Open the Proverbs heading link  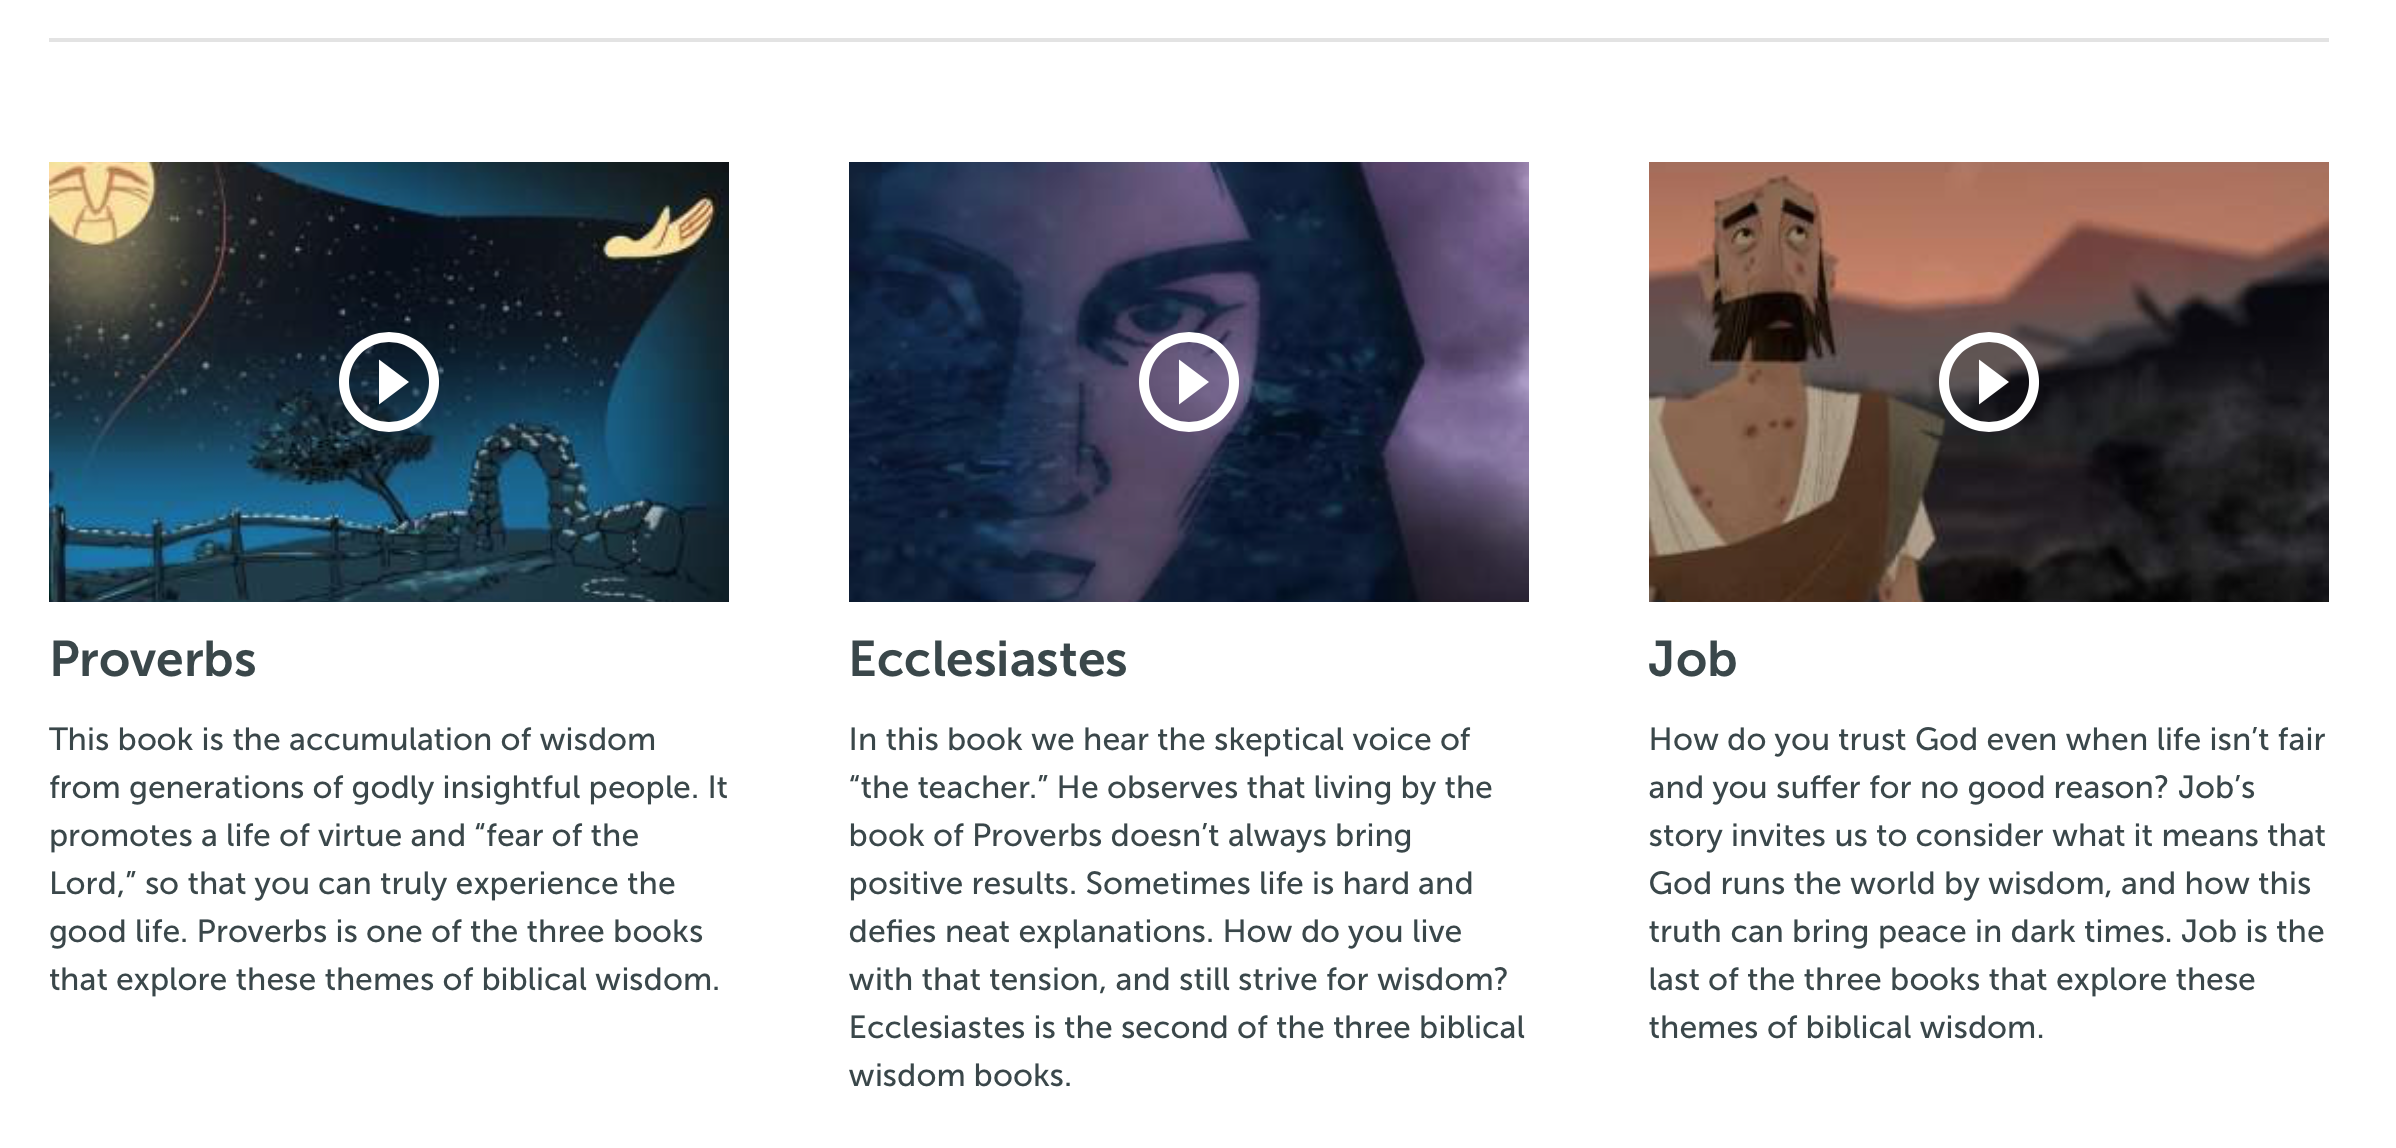tap(153, 659)
